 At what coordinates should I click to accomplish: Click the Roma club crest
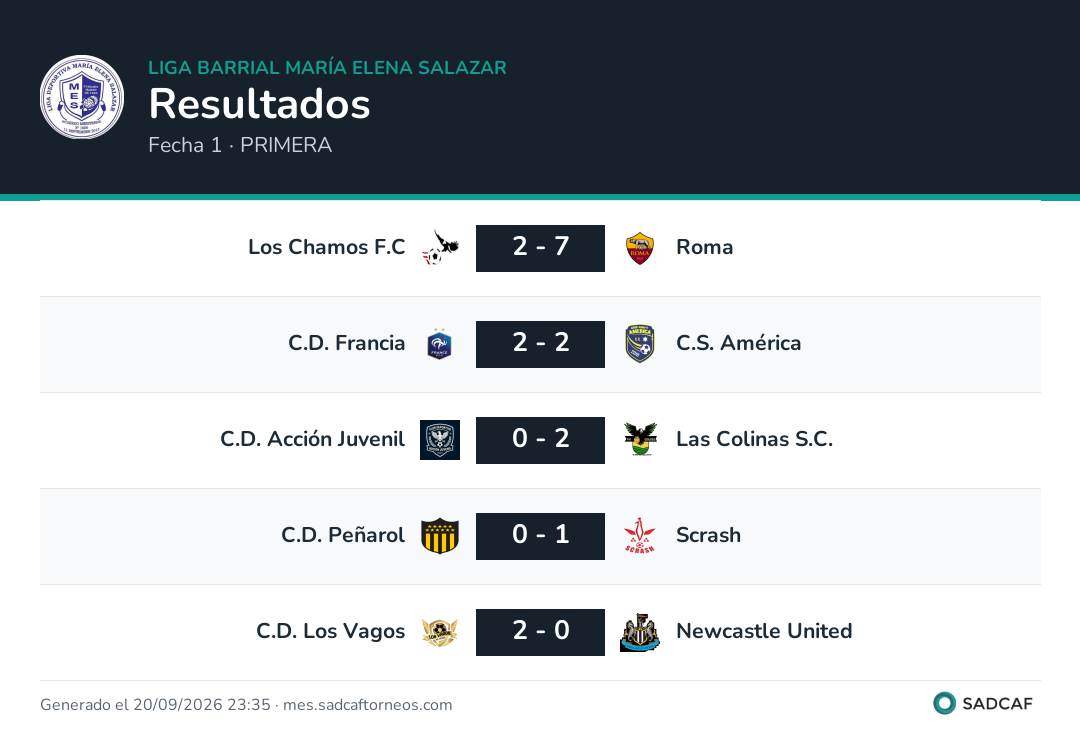click(640, 248)
